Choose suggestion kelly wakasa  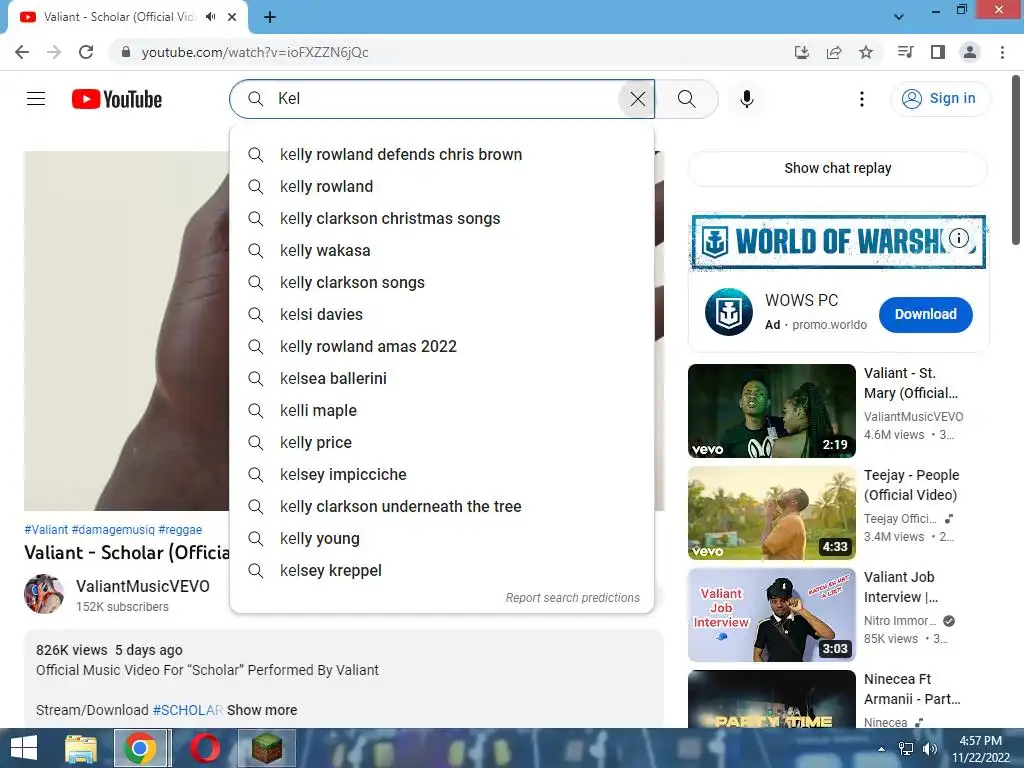click(441, 250)
